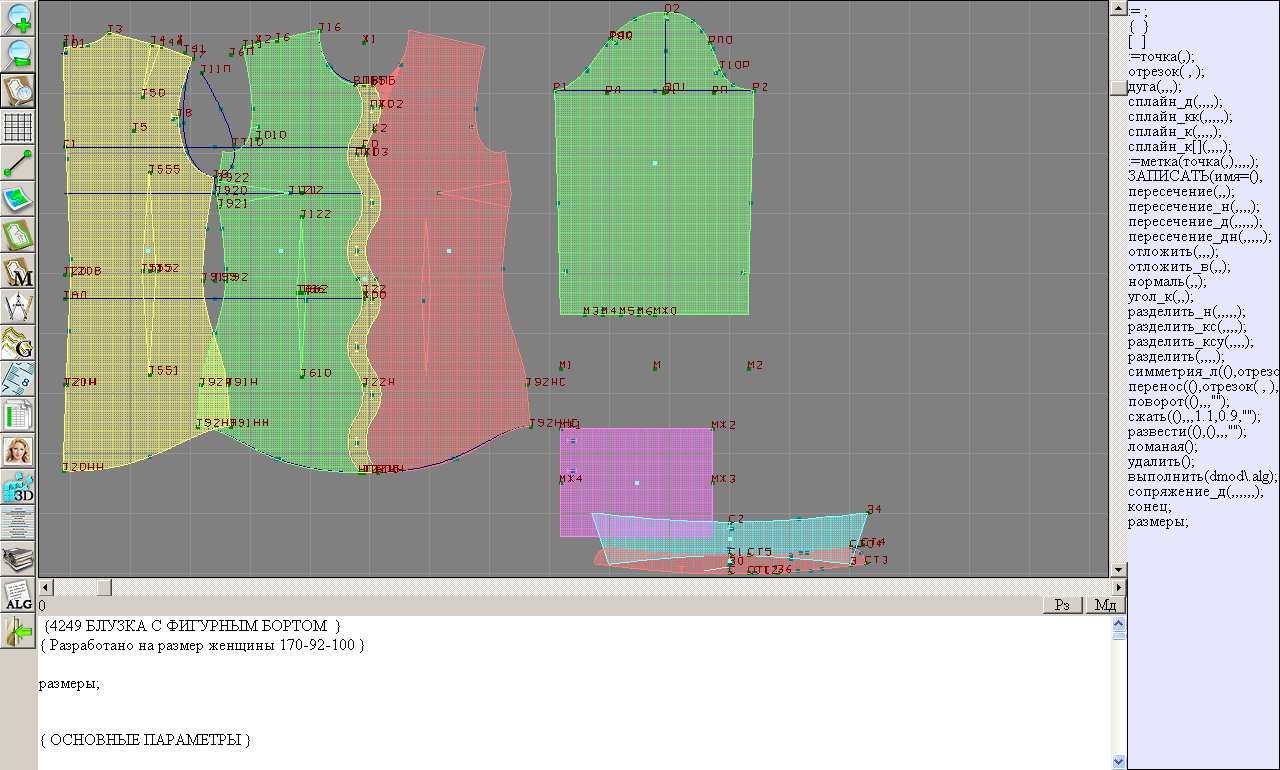The height and width of the screenshot is (770, 1280).
Task: Click the compass drafting tool icon
Action: point(19,307)
